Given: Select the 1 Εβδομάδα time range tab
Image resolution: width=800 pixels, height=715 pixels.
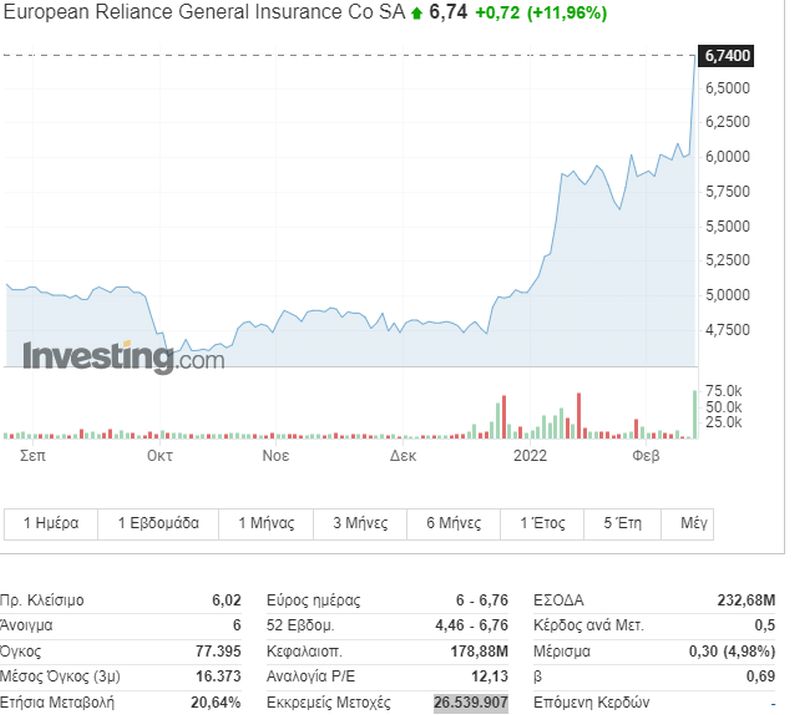Looking at the screenshot, I should (x=158, y=524).
